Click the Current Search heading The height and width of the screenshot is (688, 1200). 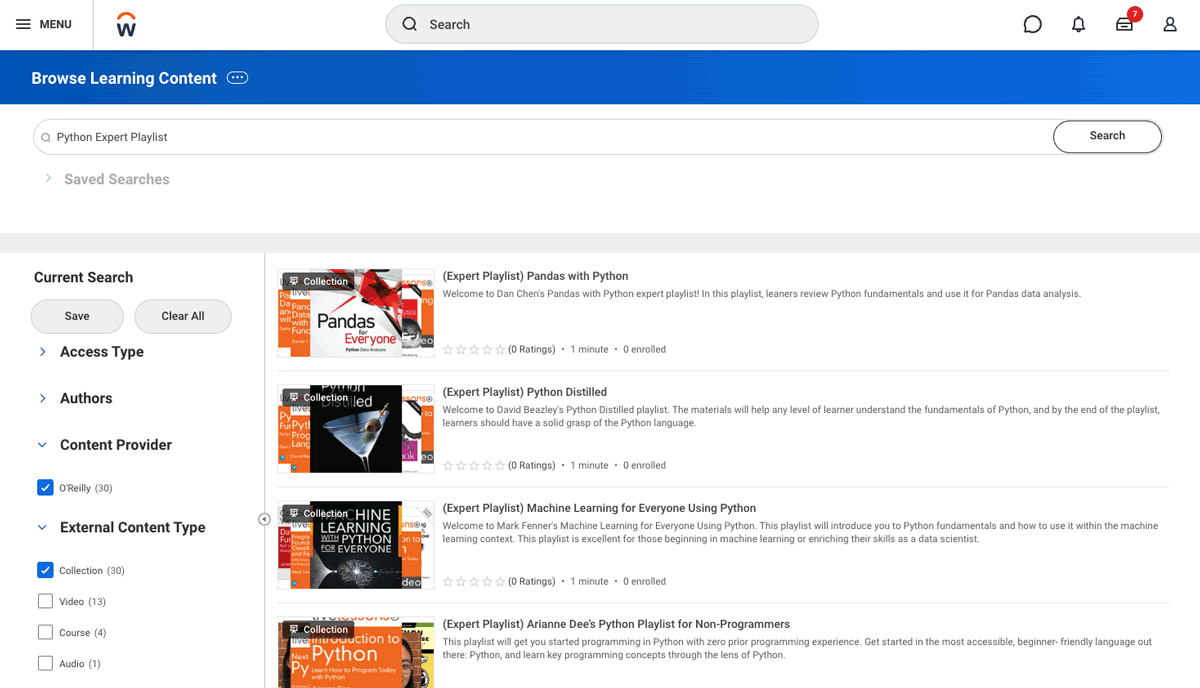83,277
